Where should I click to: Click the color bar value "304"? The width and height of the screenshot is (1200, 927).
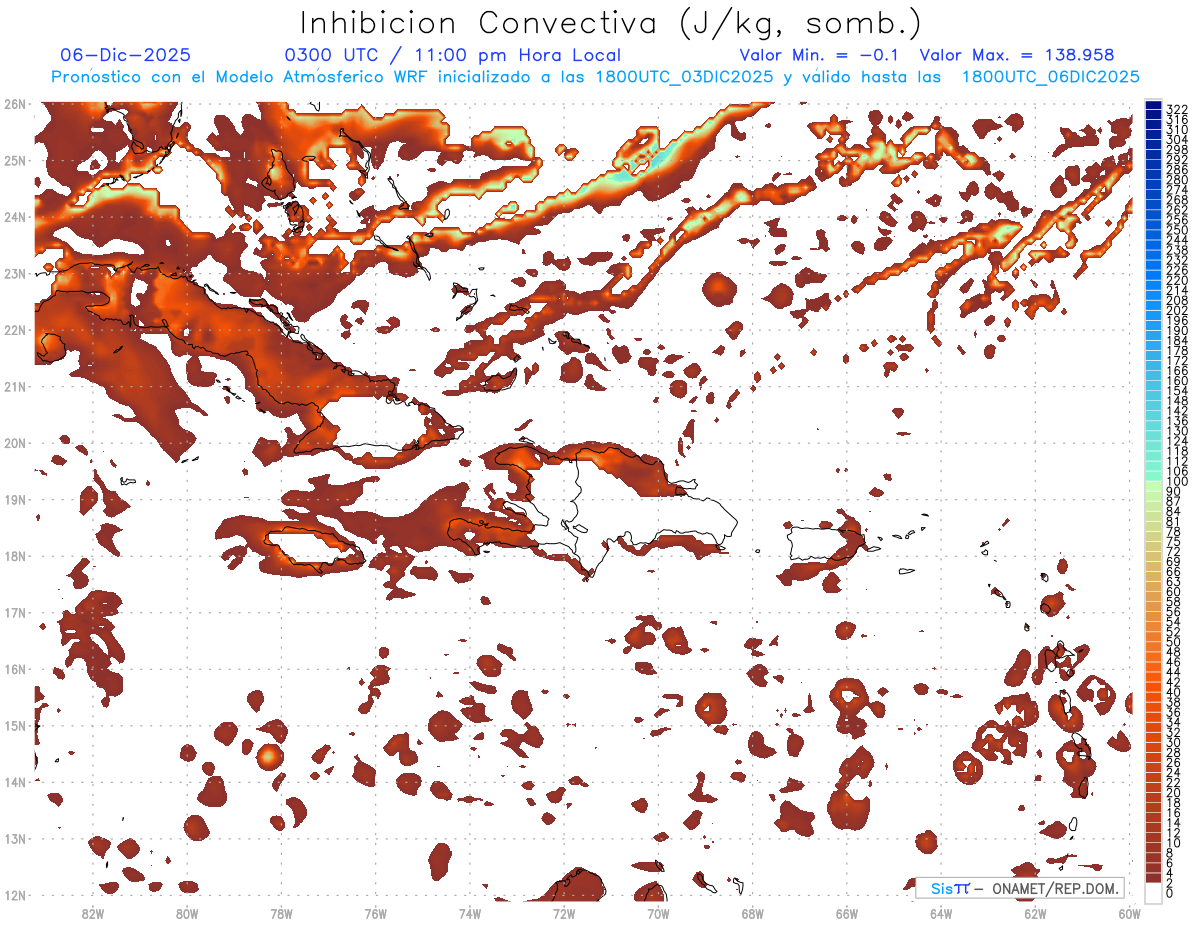pyautogui.click(x=1176, y=139)
